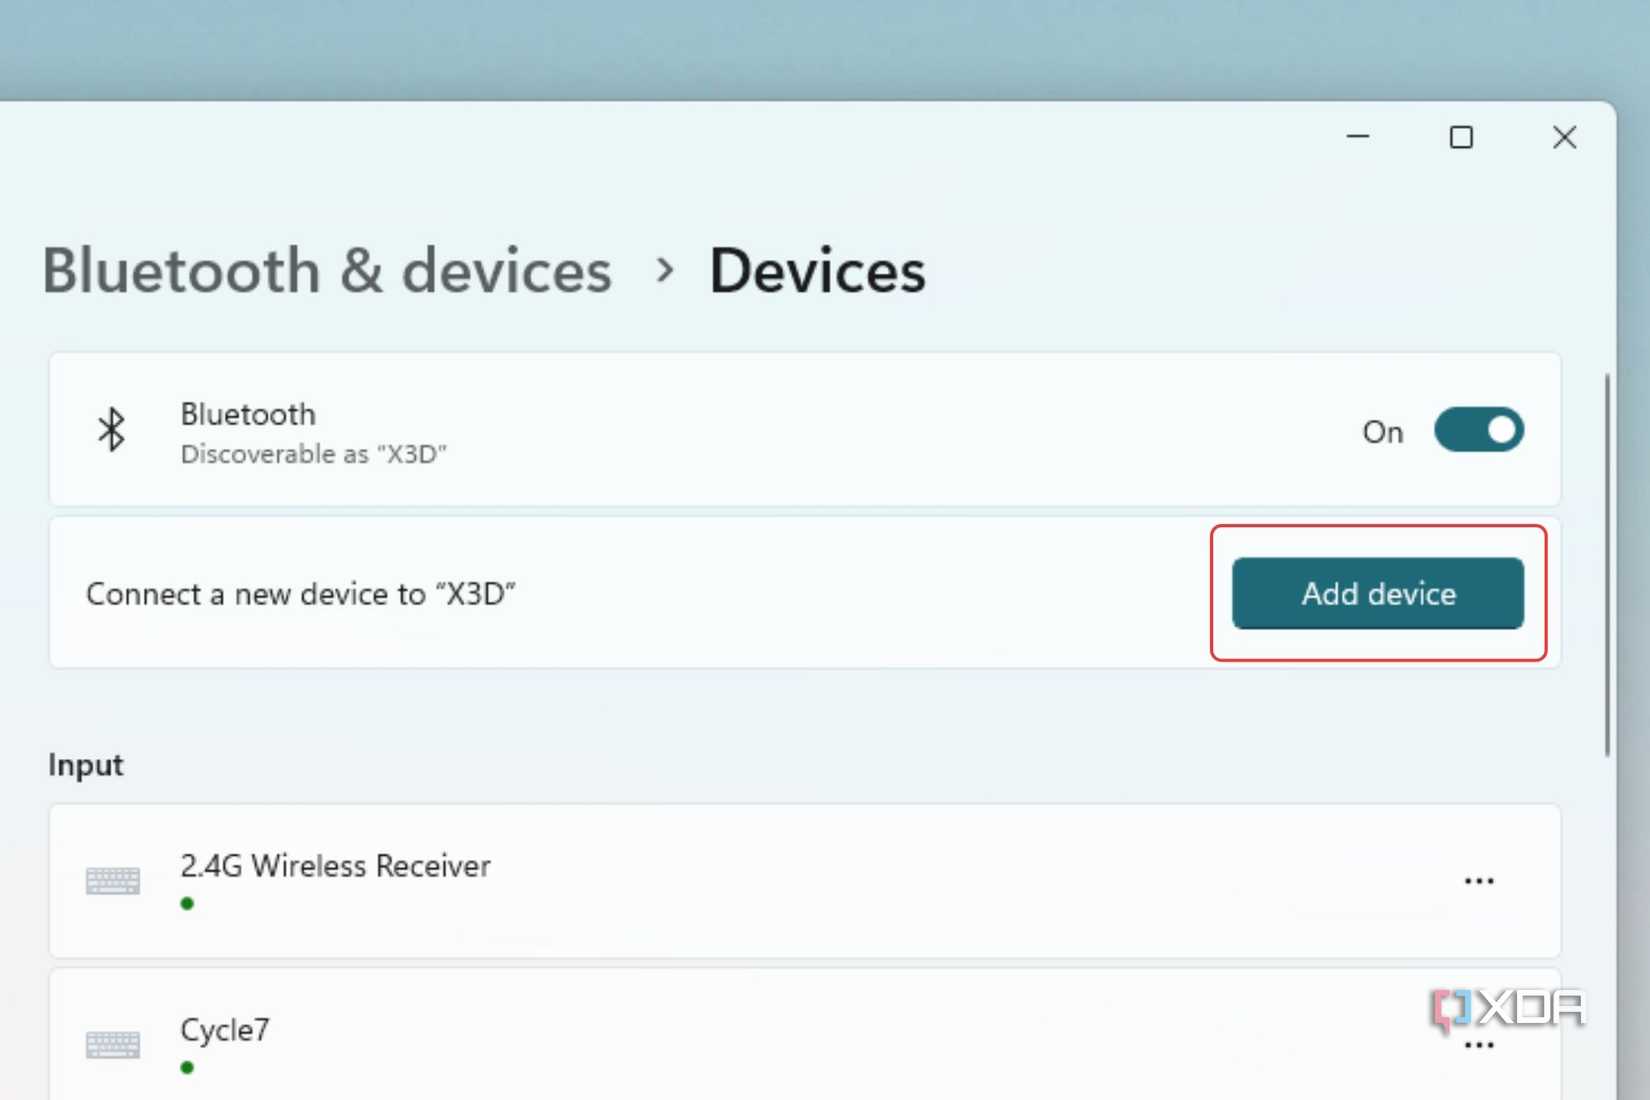Click the Discoverable as "X3D" text
Screen dimensions: 1650x1100
[x=313, y=454]
